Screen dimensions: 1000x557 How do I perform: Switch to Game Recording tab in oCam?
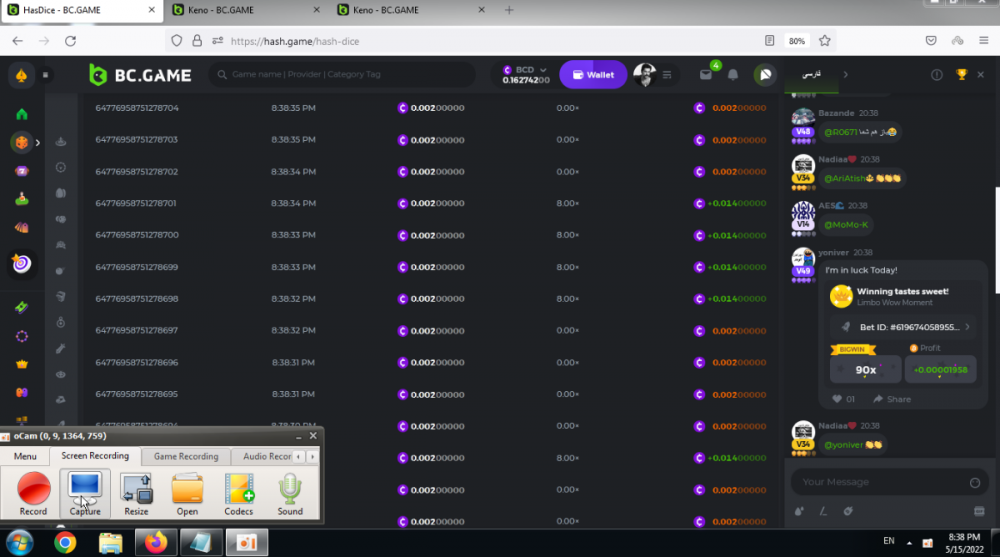185,456
